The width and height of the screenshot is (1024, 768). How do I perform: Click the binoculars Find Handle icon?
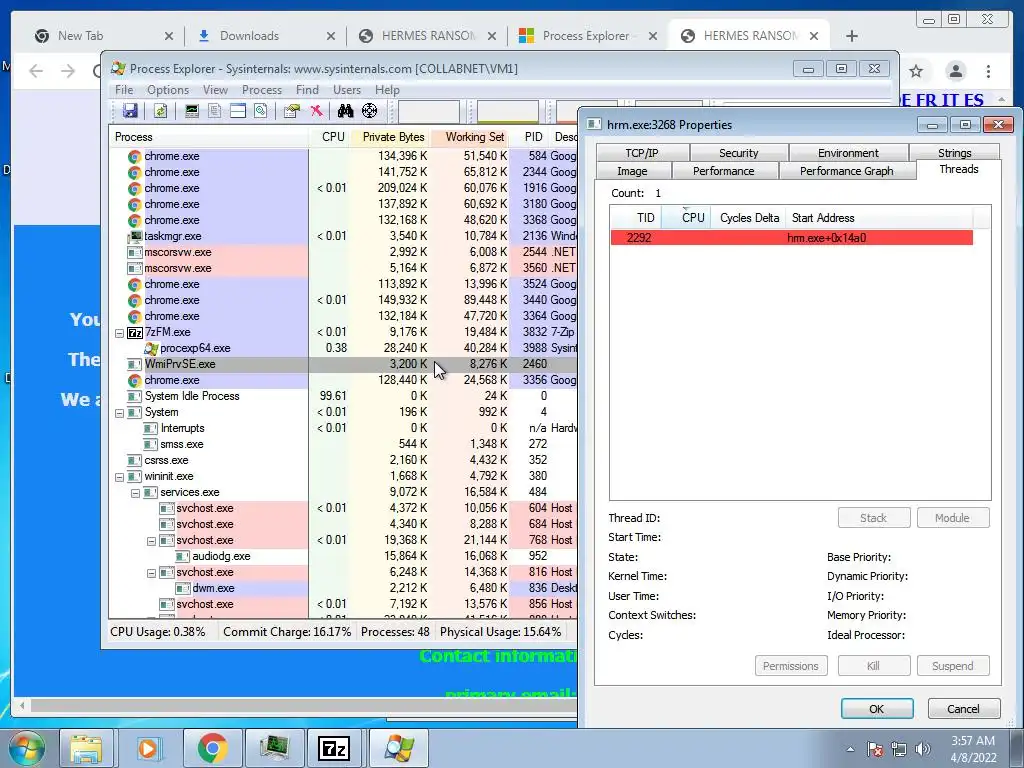pyautogui.click(x=345, y=110)
